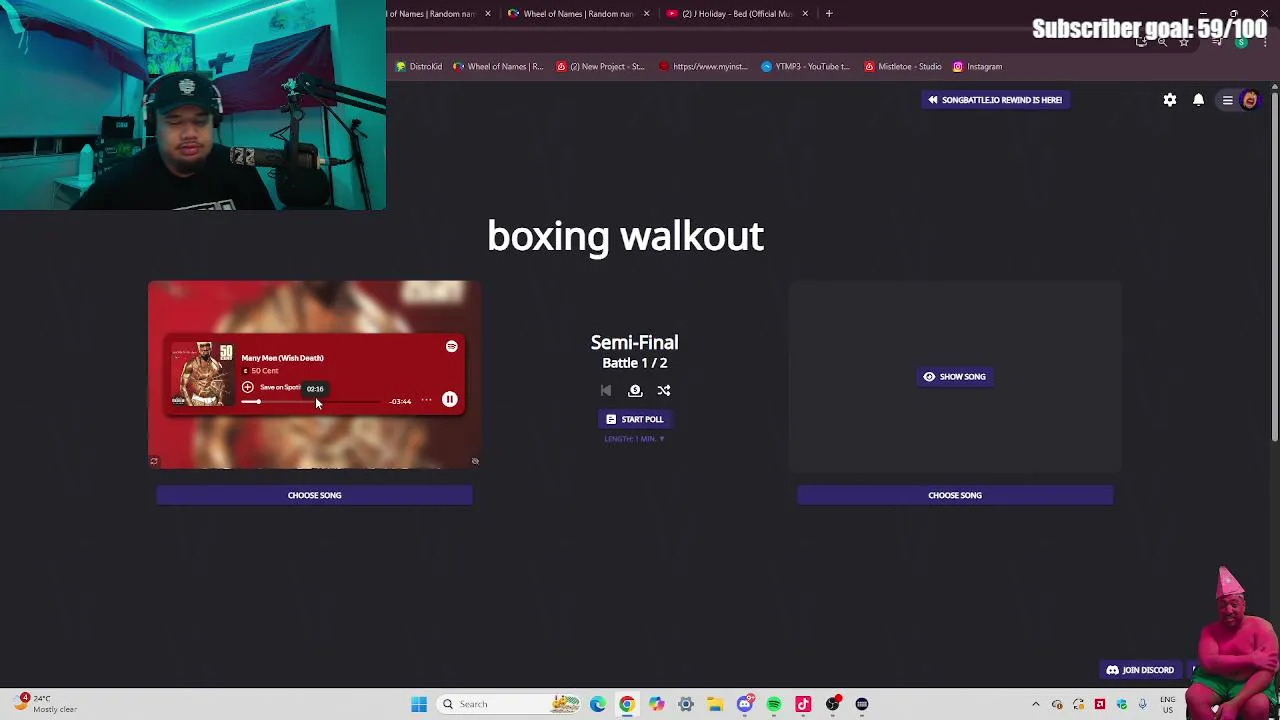The width and height of the screenshot is (1280, 720).
Task: Seek on the Spotify track progress bar
Action: [311, 401]
